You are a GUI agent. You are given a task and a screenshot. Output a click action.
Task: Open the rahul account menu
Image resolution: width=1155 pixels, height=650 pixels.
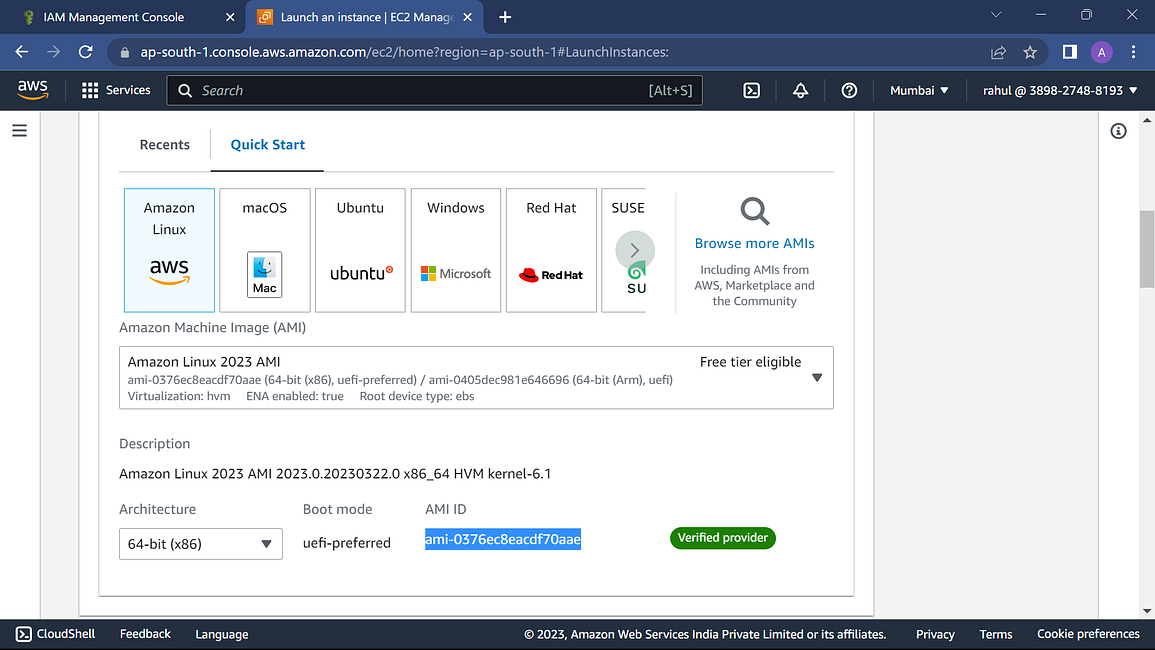[1060, 91]
